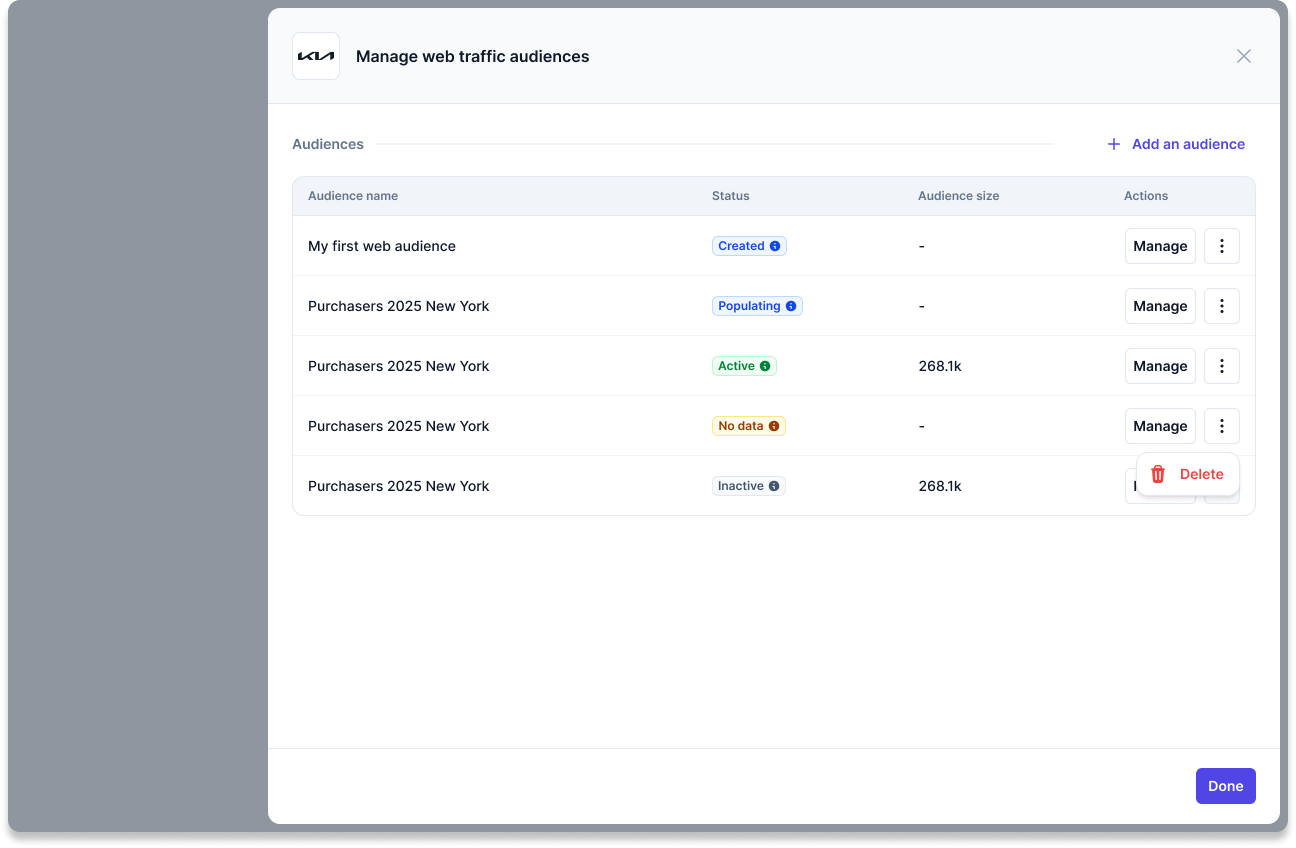
Task: Click the Done button
Action: [x=1226, y=786]
